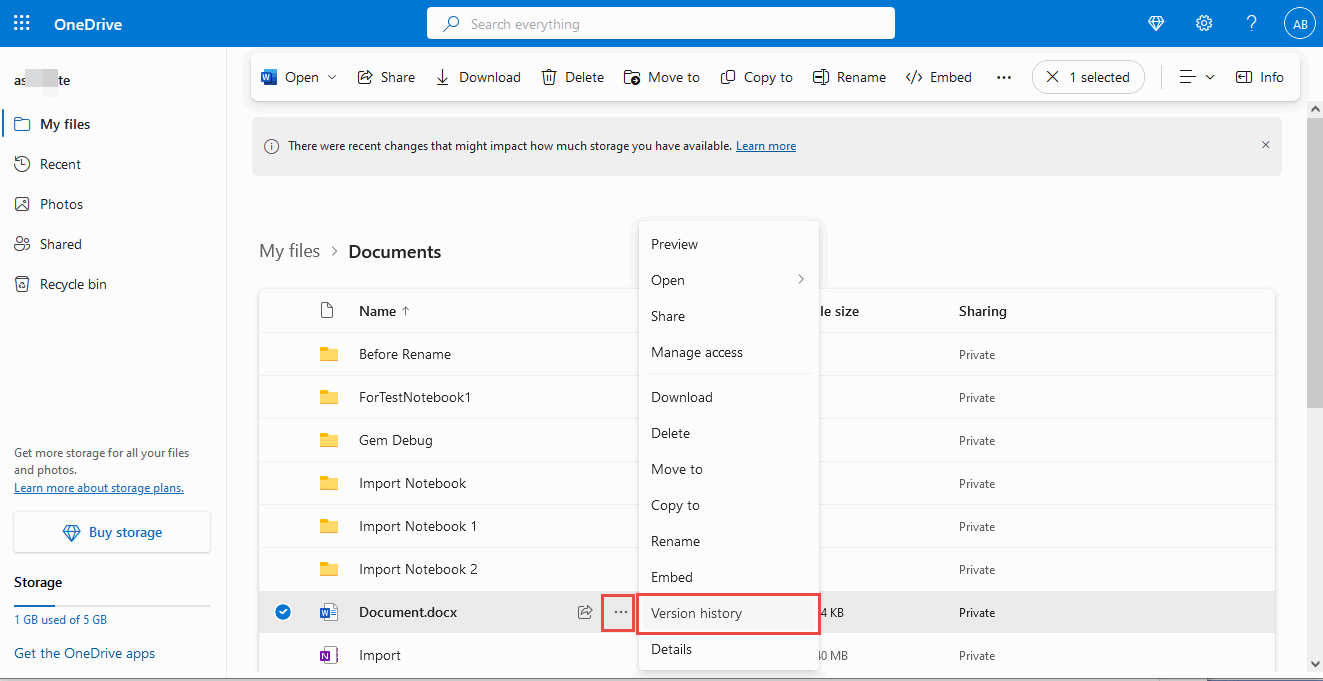Click the storage usage bar showing 1 GB used
Image resolution: width=1323 pixels, height=681 pixels.
[x=111, y=604]
